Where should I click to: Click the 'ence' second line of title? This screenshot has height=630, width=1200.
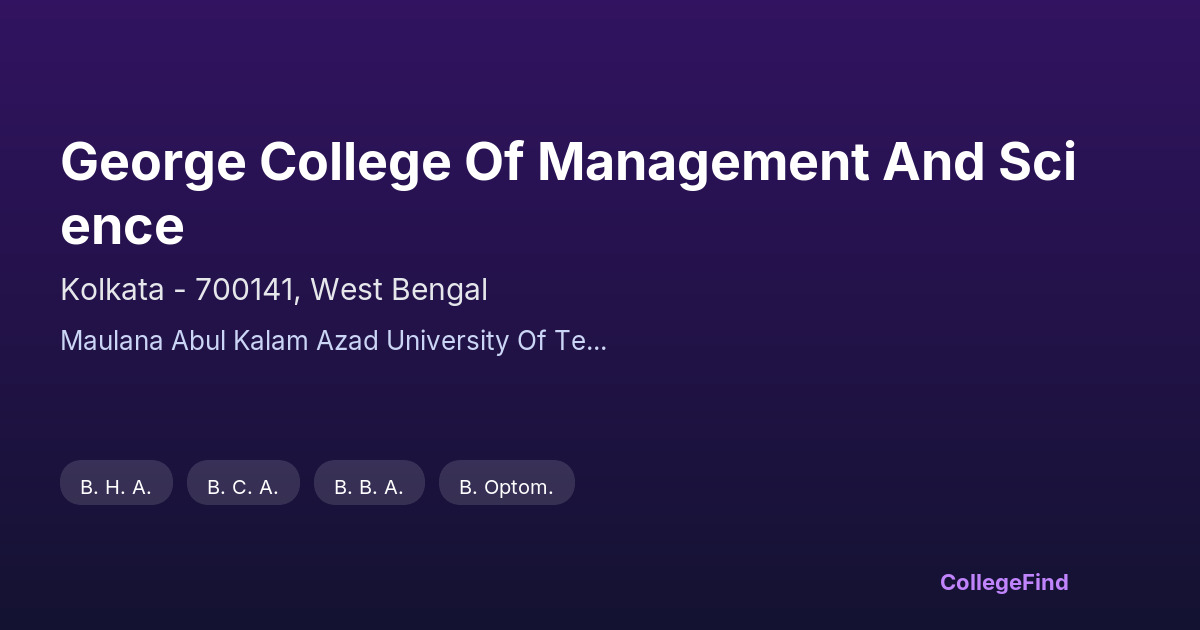click(x=122, y=227)
